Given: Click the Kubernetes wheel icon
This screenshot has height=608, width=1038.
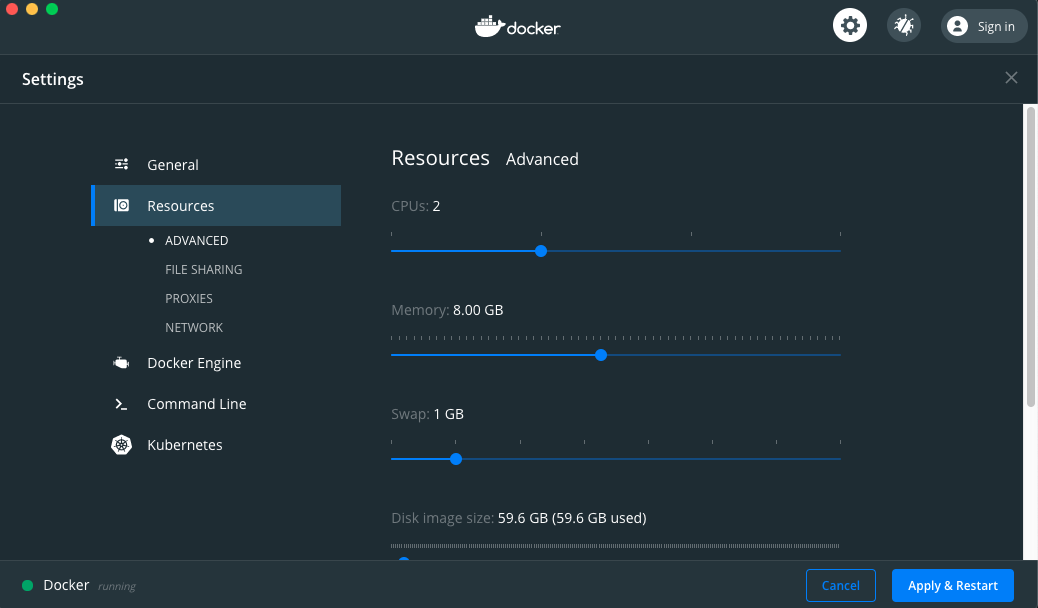Looking at the screenshot, I should (x=121, y=445).
